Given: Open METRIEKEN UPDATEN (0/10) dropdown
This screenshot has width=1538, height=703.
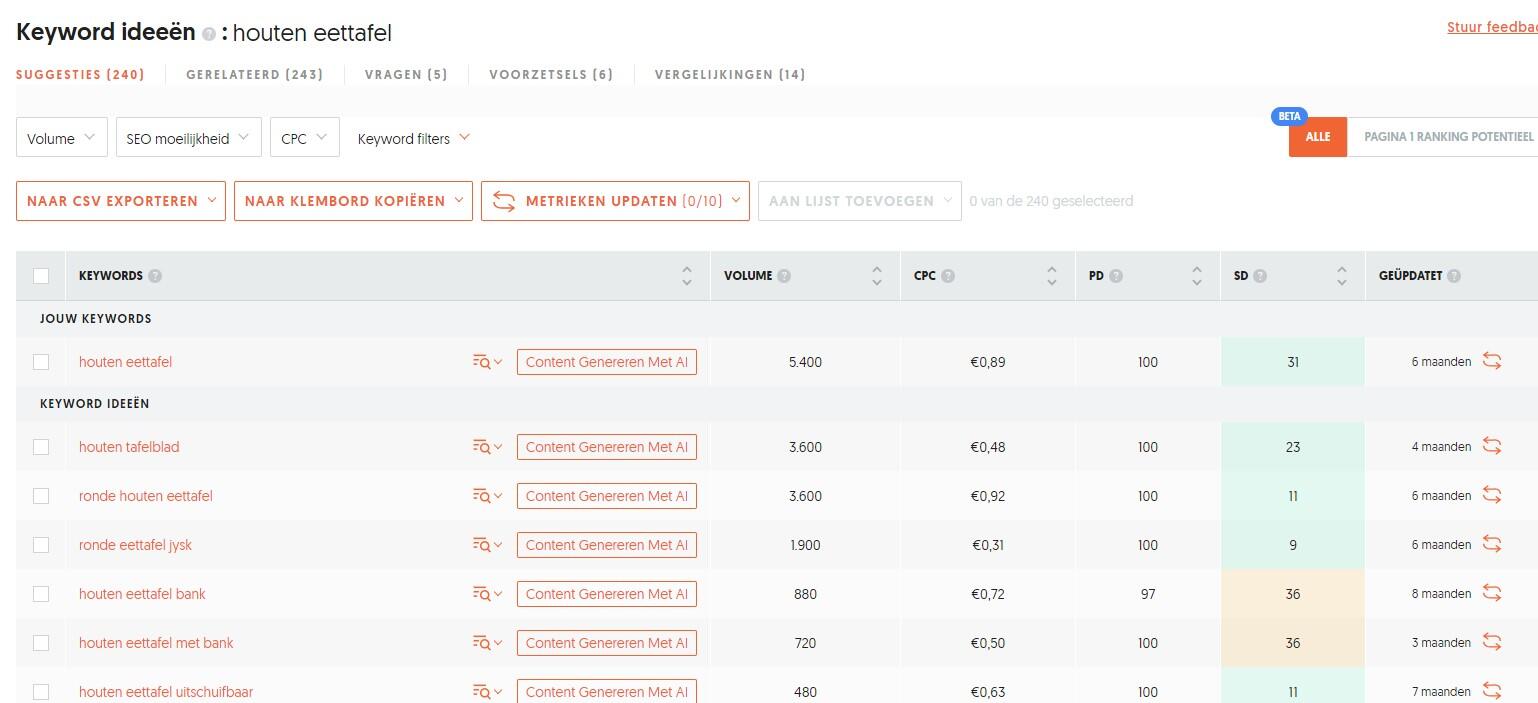Looking at the screenshot, I should (615, 201).
